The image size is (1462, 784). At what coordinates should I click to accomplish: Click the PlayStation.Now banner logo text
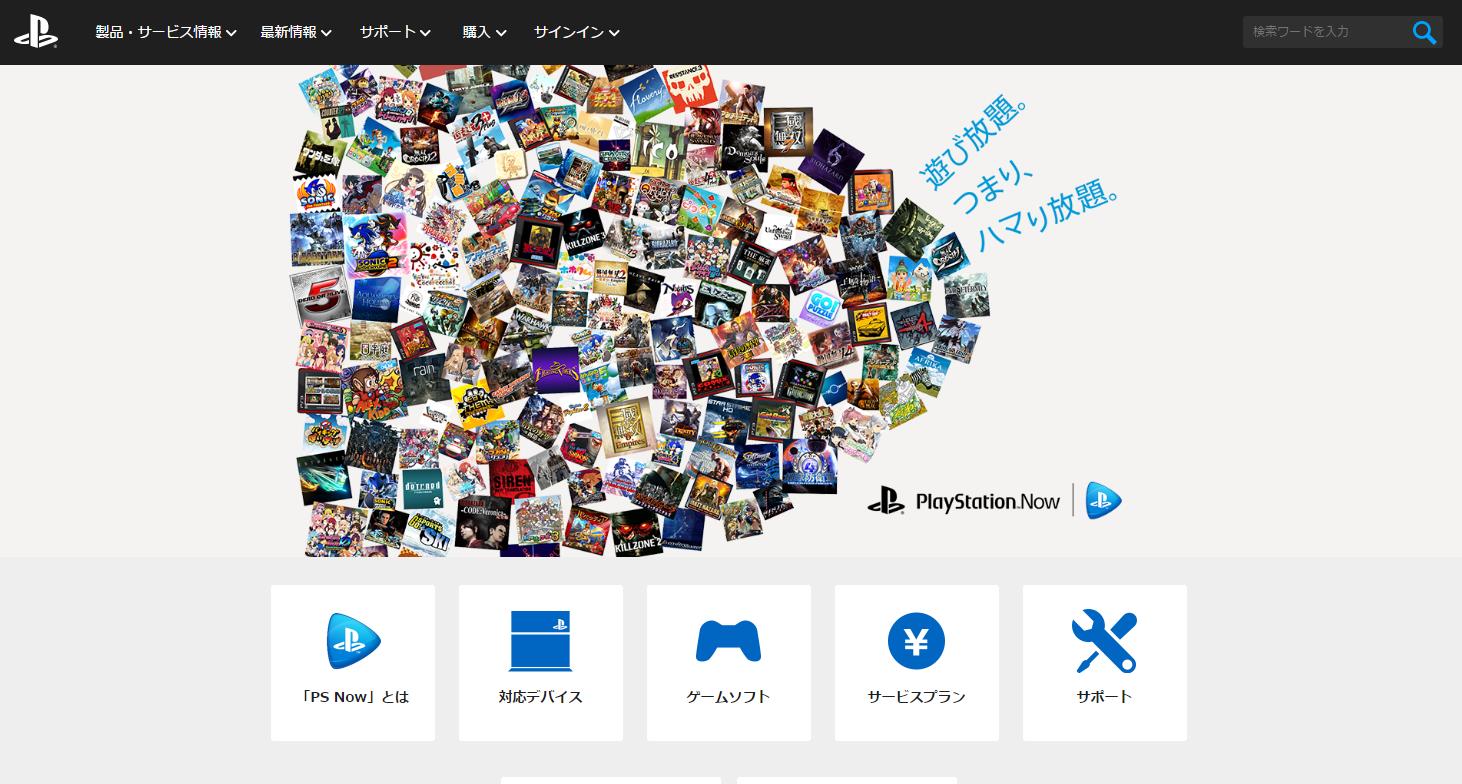[x=987, y=501]
